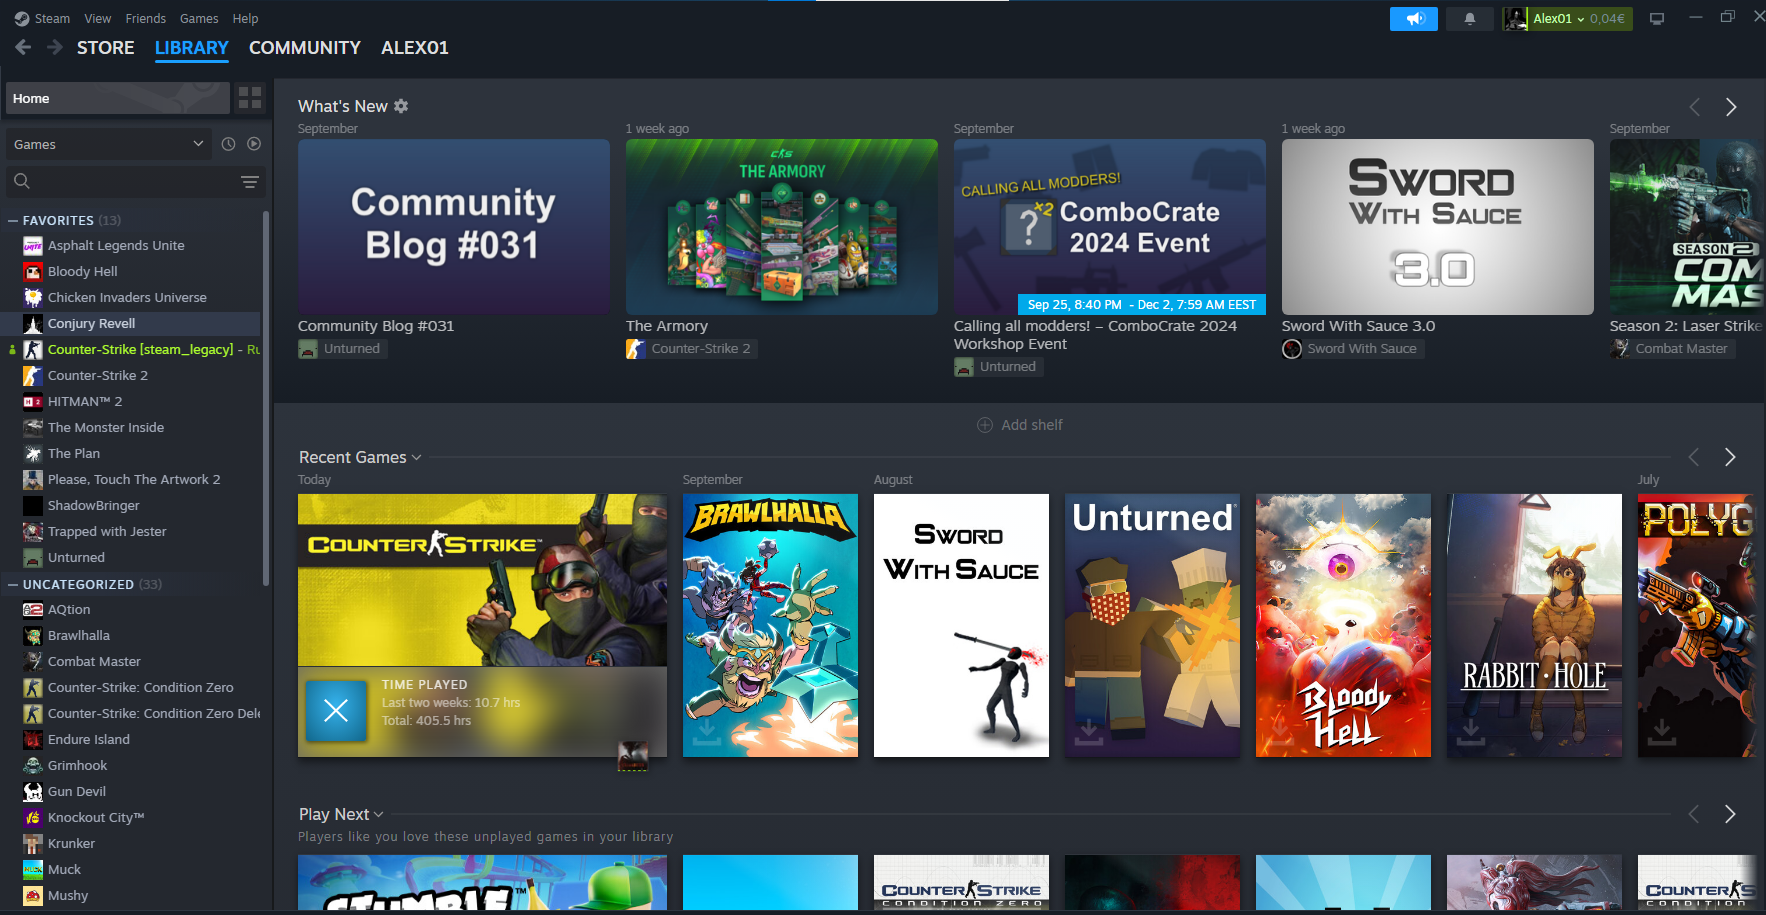Screen dimensions: 1766x915
Task: Click the back navigation arrow
Action: (x=24, y=47)
